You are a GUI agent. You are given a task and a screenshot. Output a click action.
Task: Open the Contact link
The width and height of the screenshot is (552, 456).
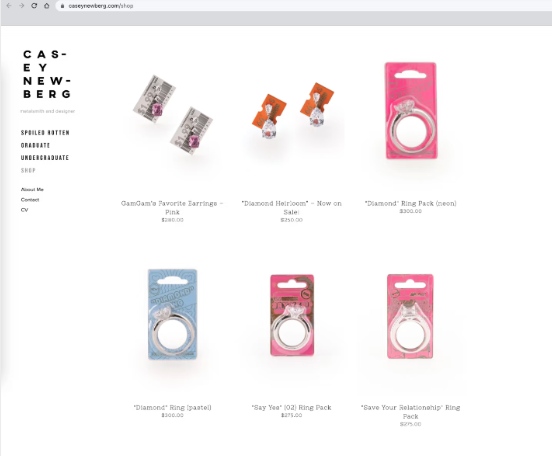30,200
